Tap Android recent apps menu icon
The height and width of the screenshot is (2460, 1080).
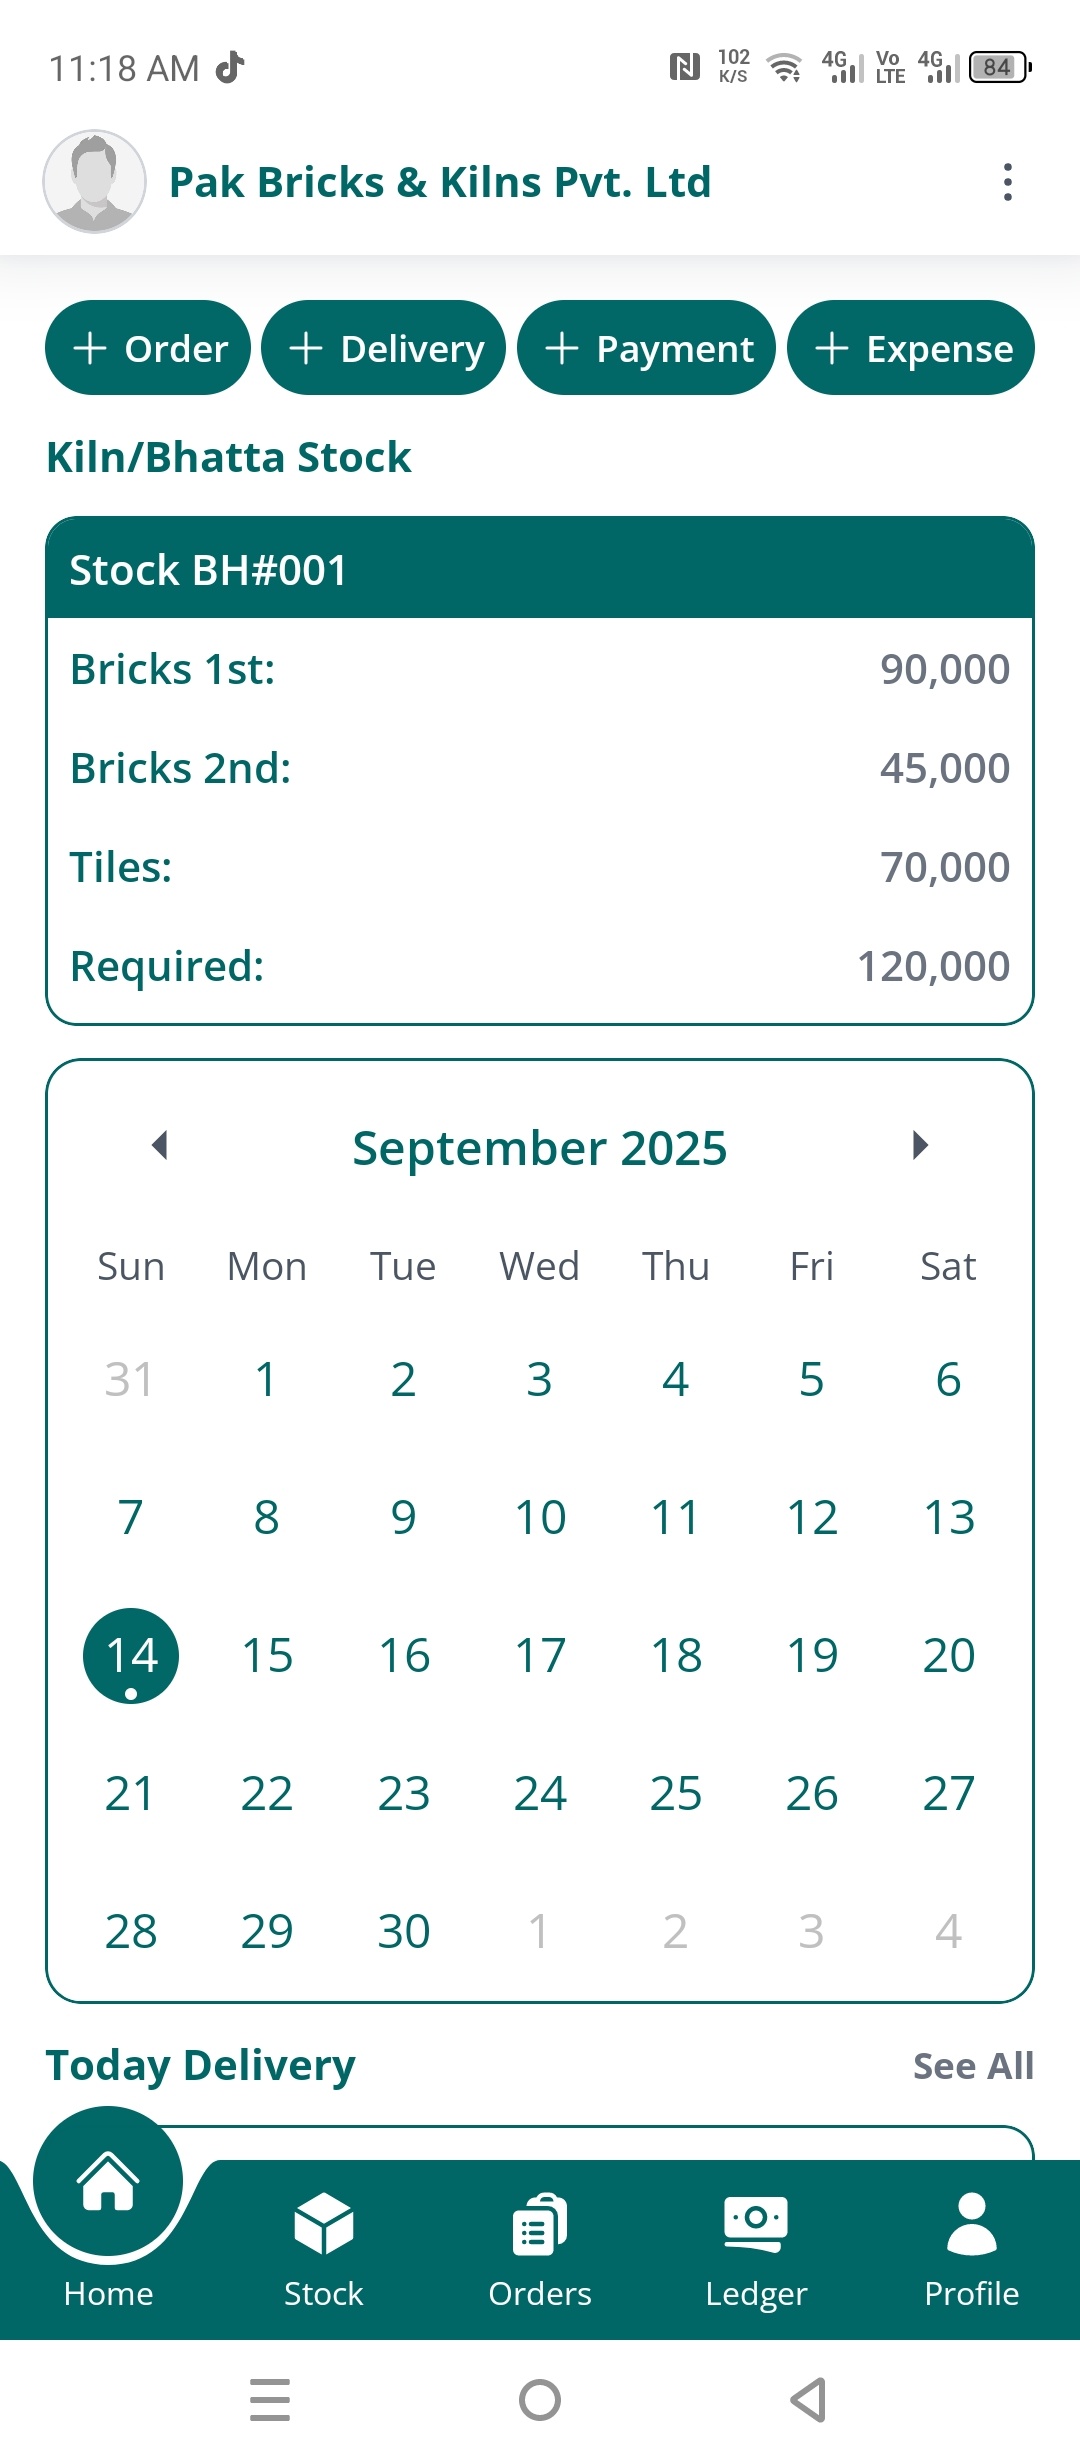[x=270, y=2400]
